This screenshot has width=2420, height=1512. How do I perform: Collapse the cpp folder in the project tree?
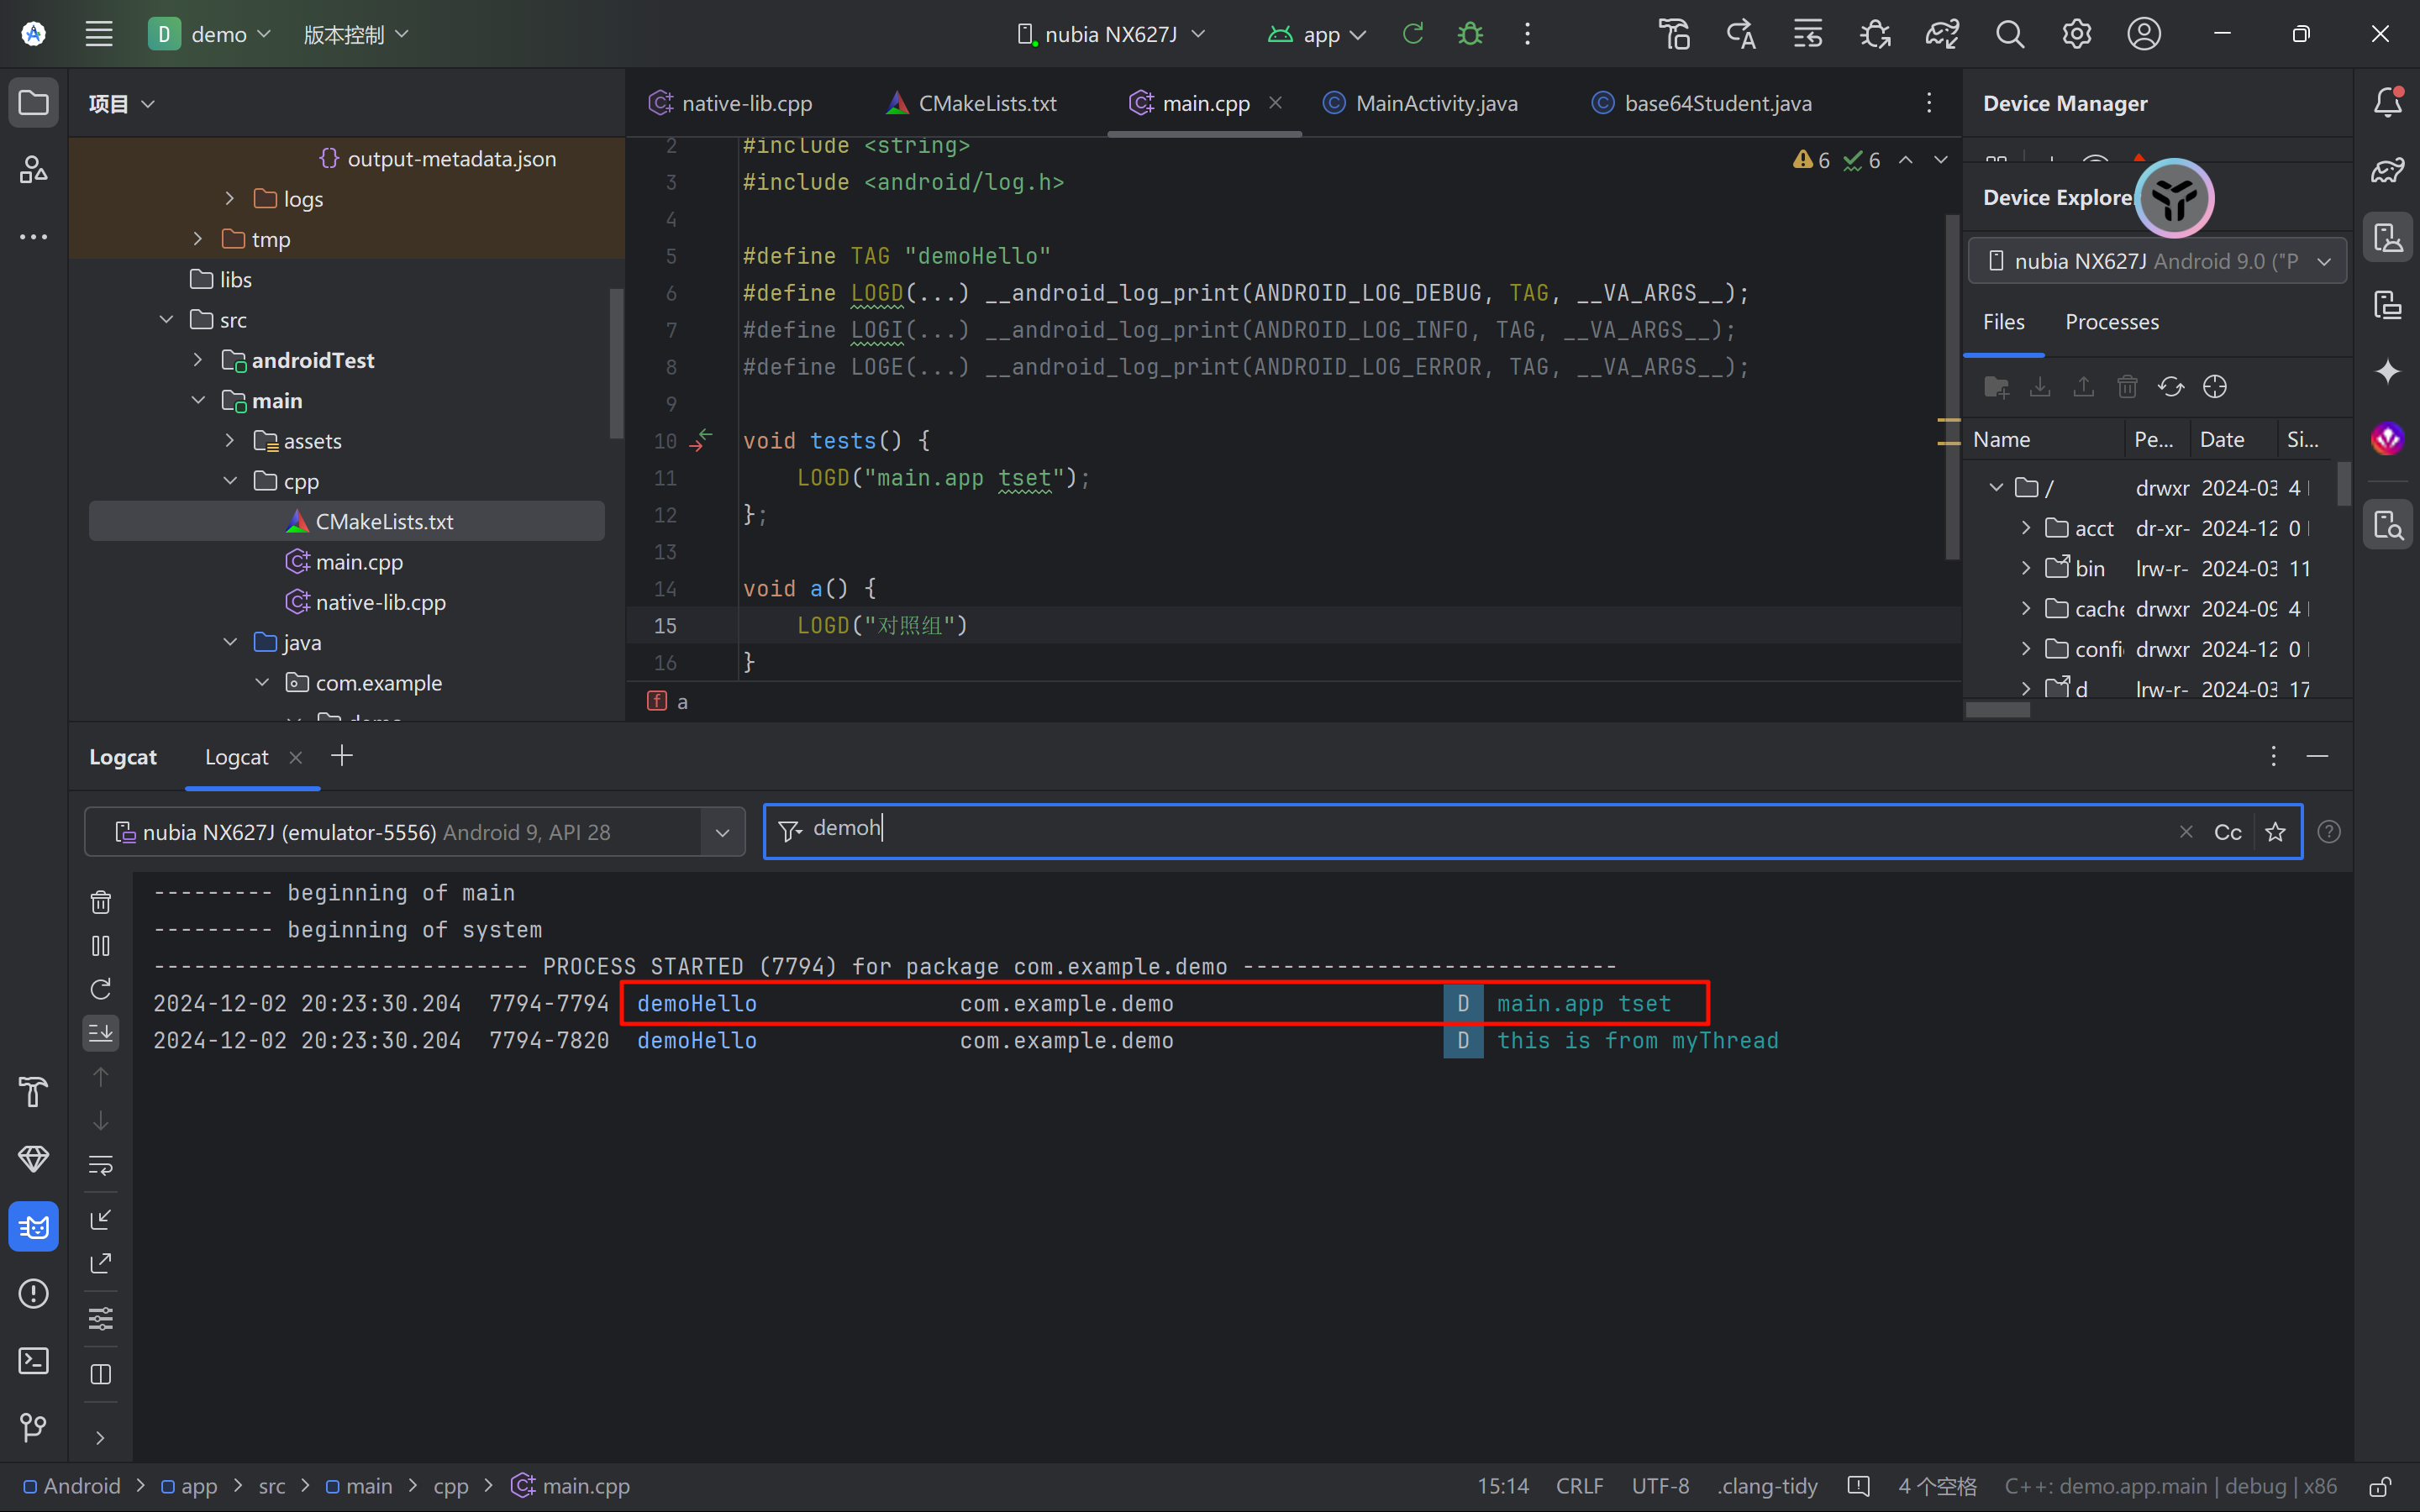(x=230, y=481)
